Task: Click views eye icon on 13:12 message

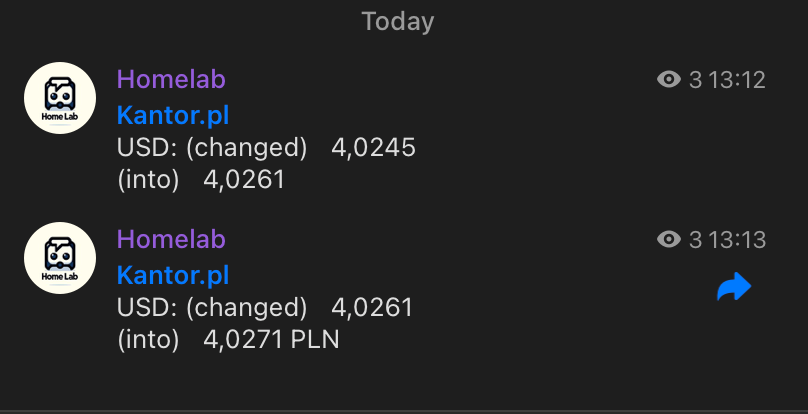Action: 669,79
